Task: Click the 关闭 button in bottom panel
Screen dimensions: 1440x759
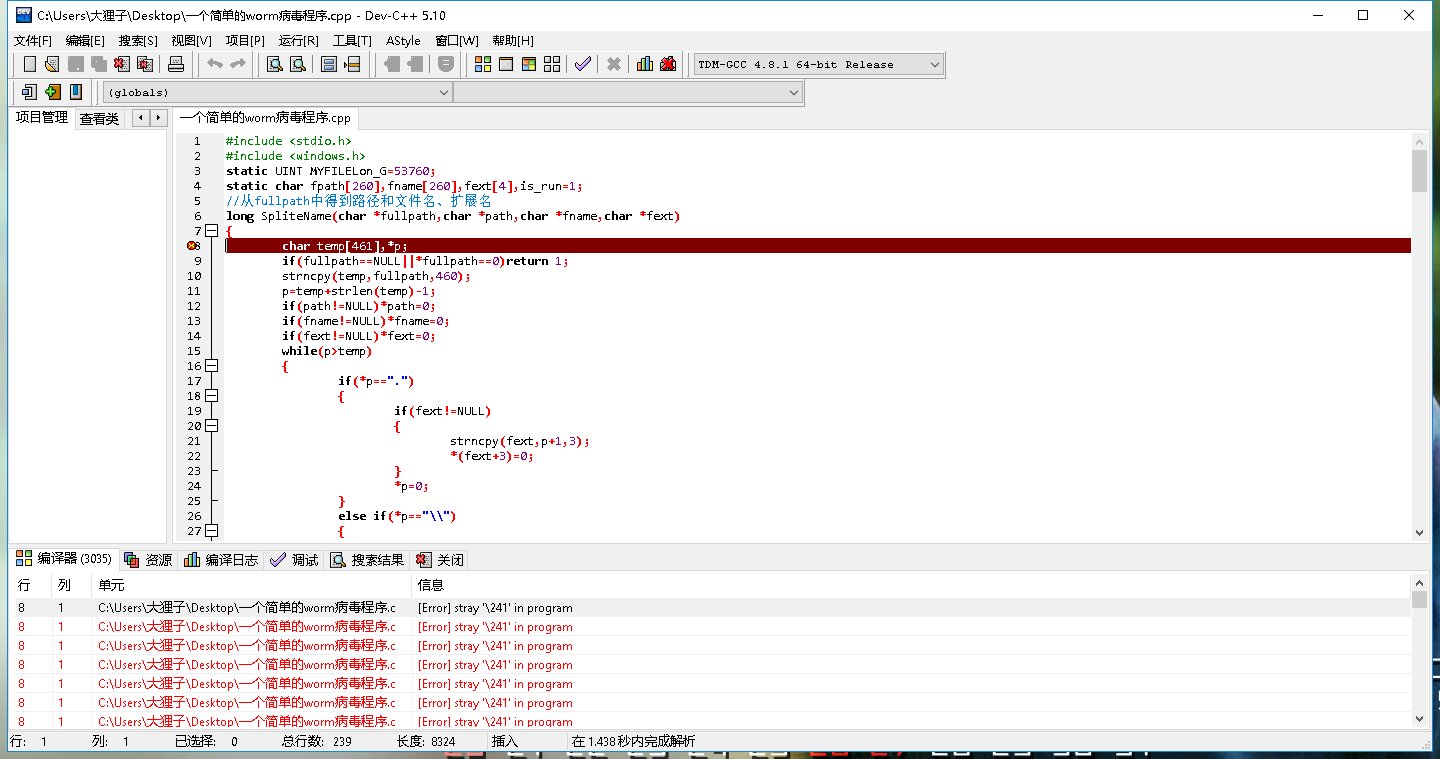Action: (x=441, y=560)
